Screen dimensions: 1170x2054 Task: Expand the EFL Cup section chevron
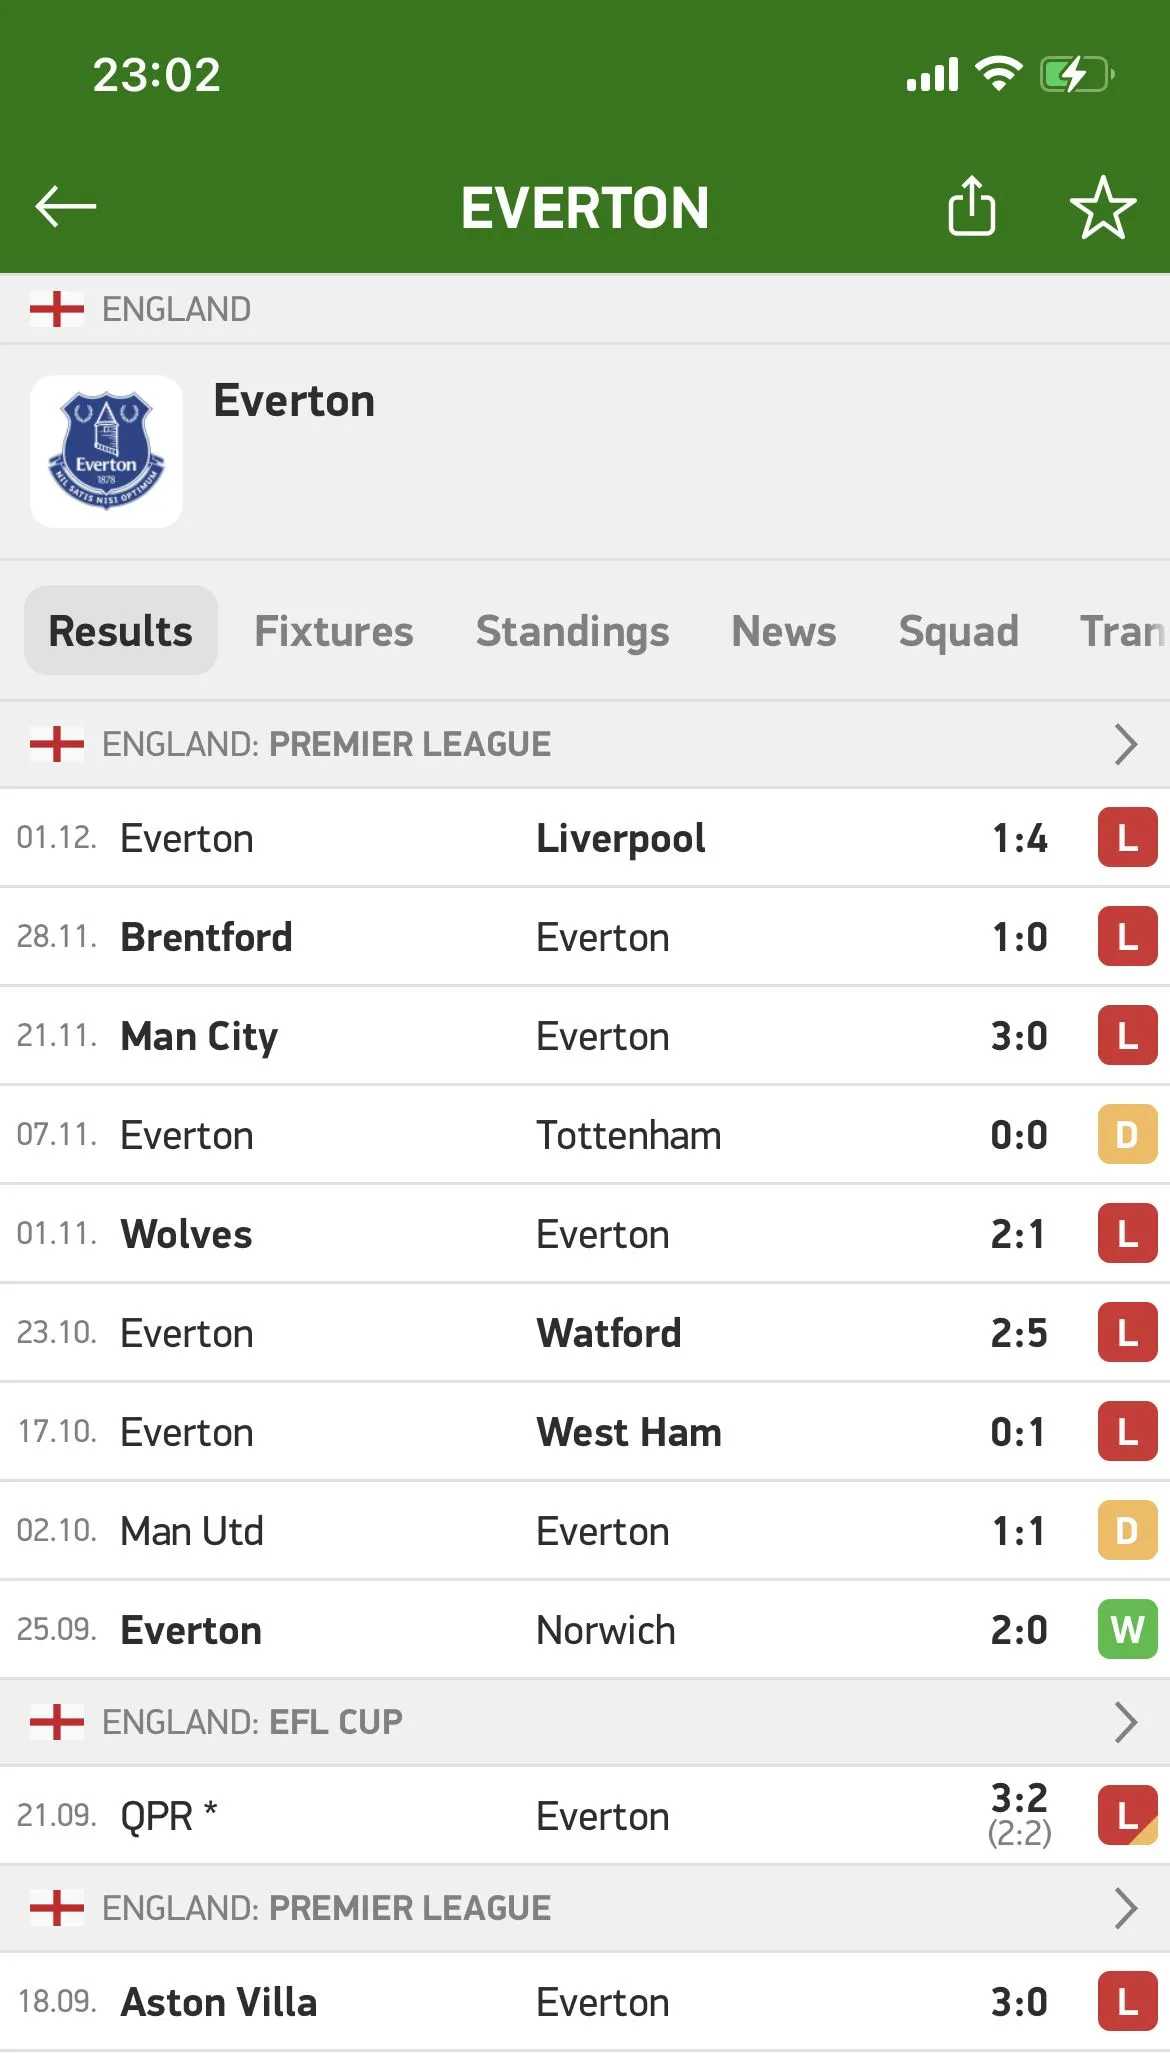click(1126, 1722)
